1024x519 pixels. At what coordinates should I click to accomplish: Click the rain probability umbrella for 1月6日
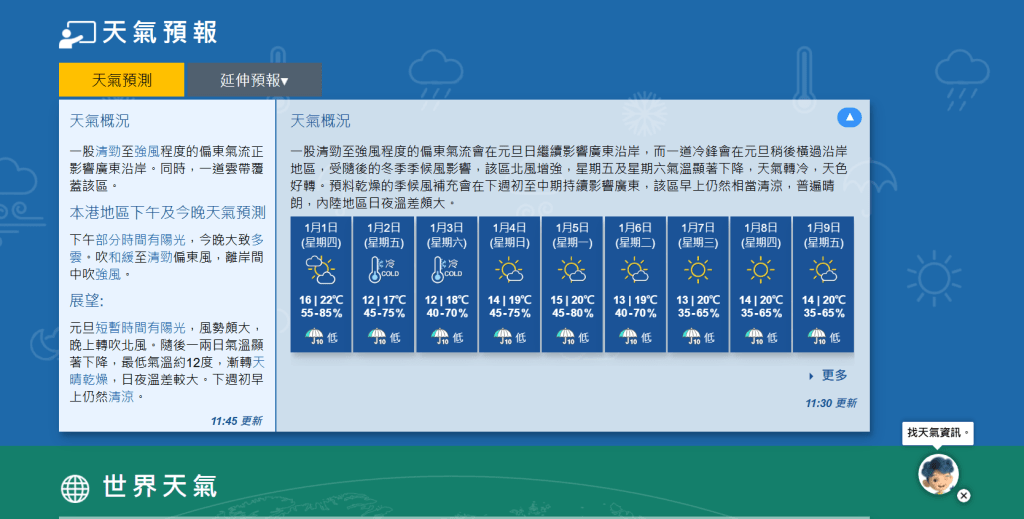tap(628, 336)
